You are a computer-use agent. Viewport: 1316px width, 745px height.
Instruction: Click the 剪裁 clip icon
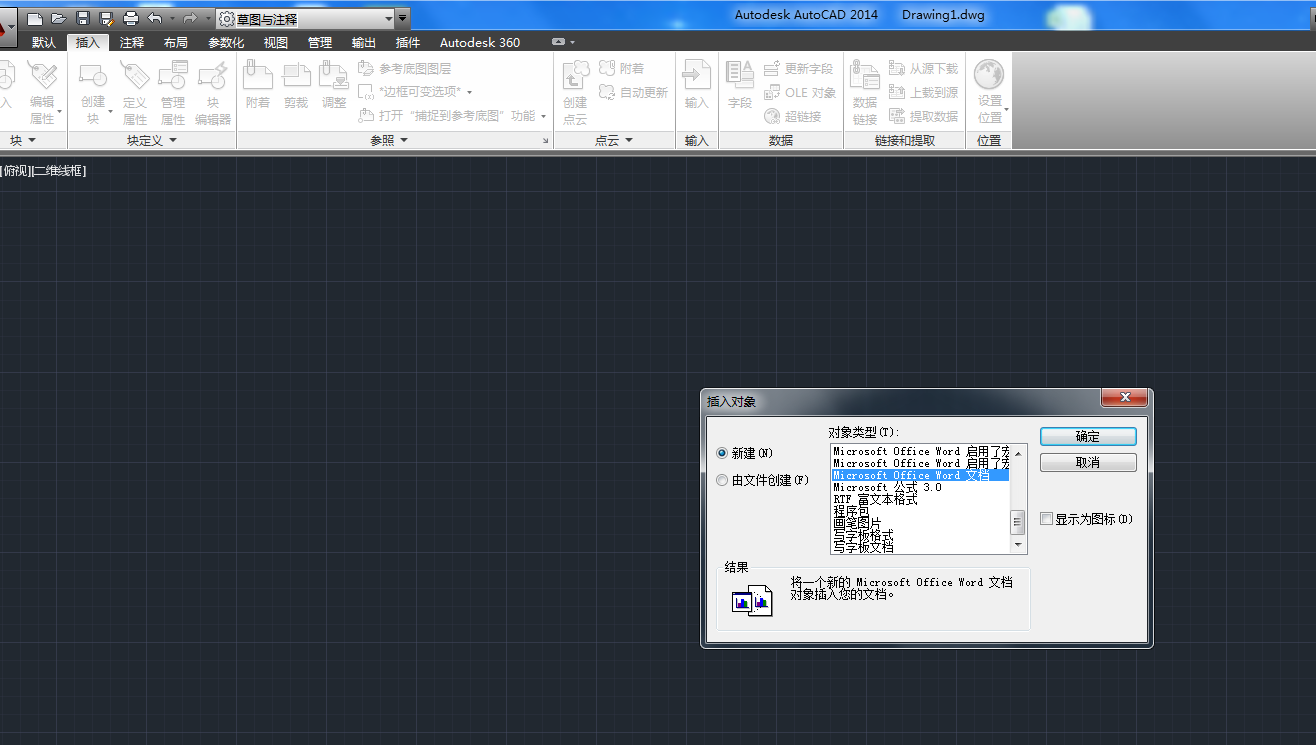[296, 75]
